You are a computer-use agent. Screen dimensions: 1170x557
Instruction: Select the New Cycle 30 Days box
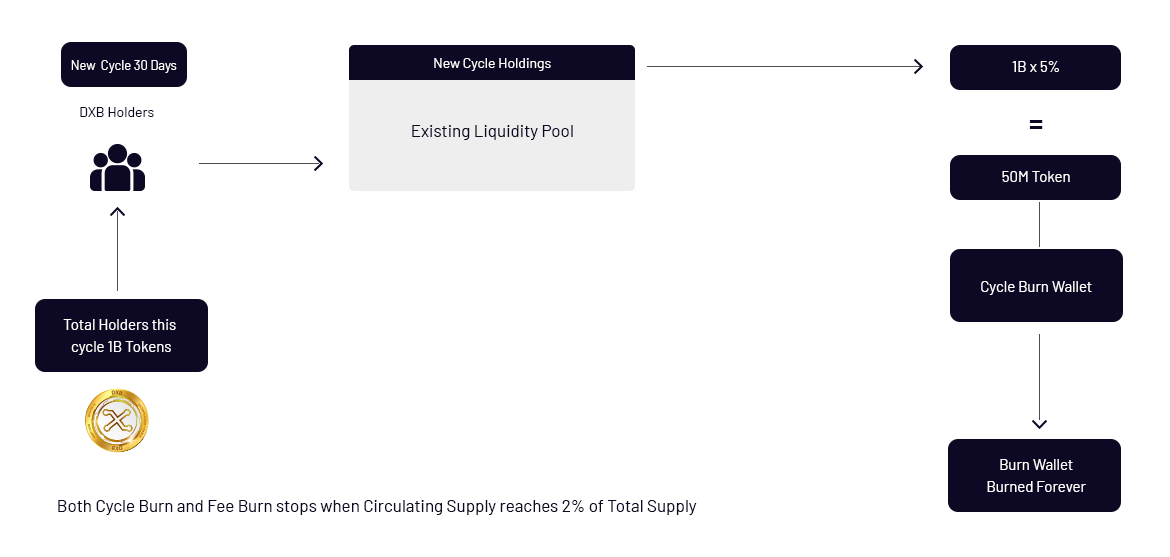click(124, 65)
